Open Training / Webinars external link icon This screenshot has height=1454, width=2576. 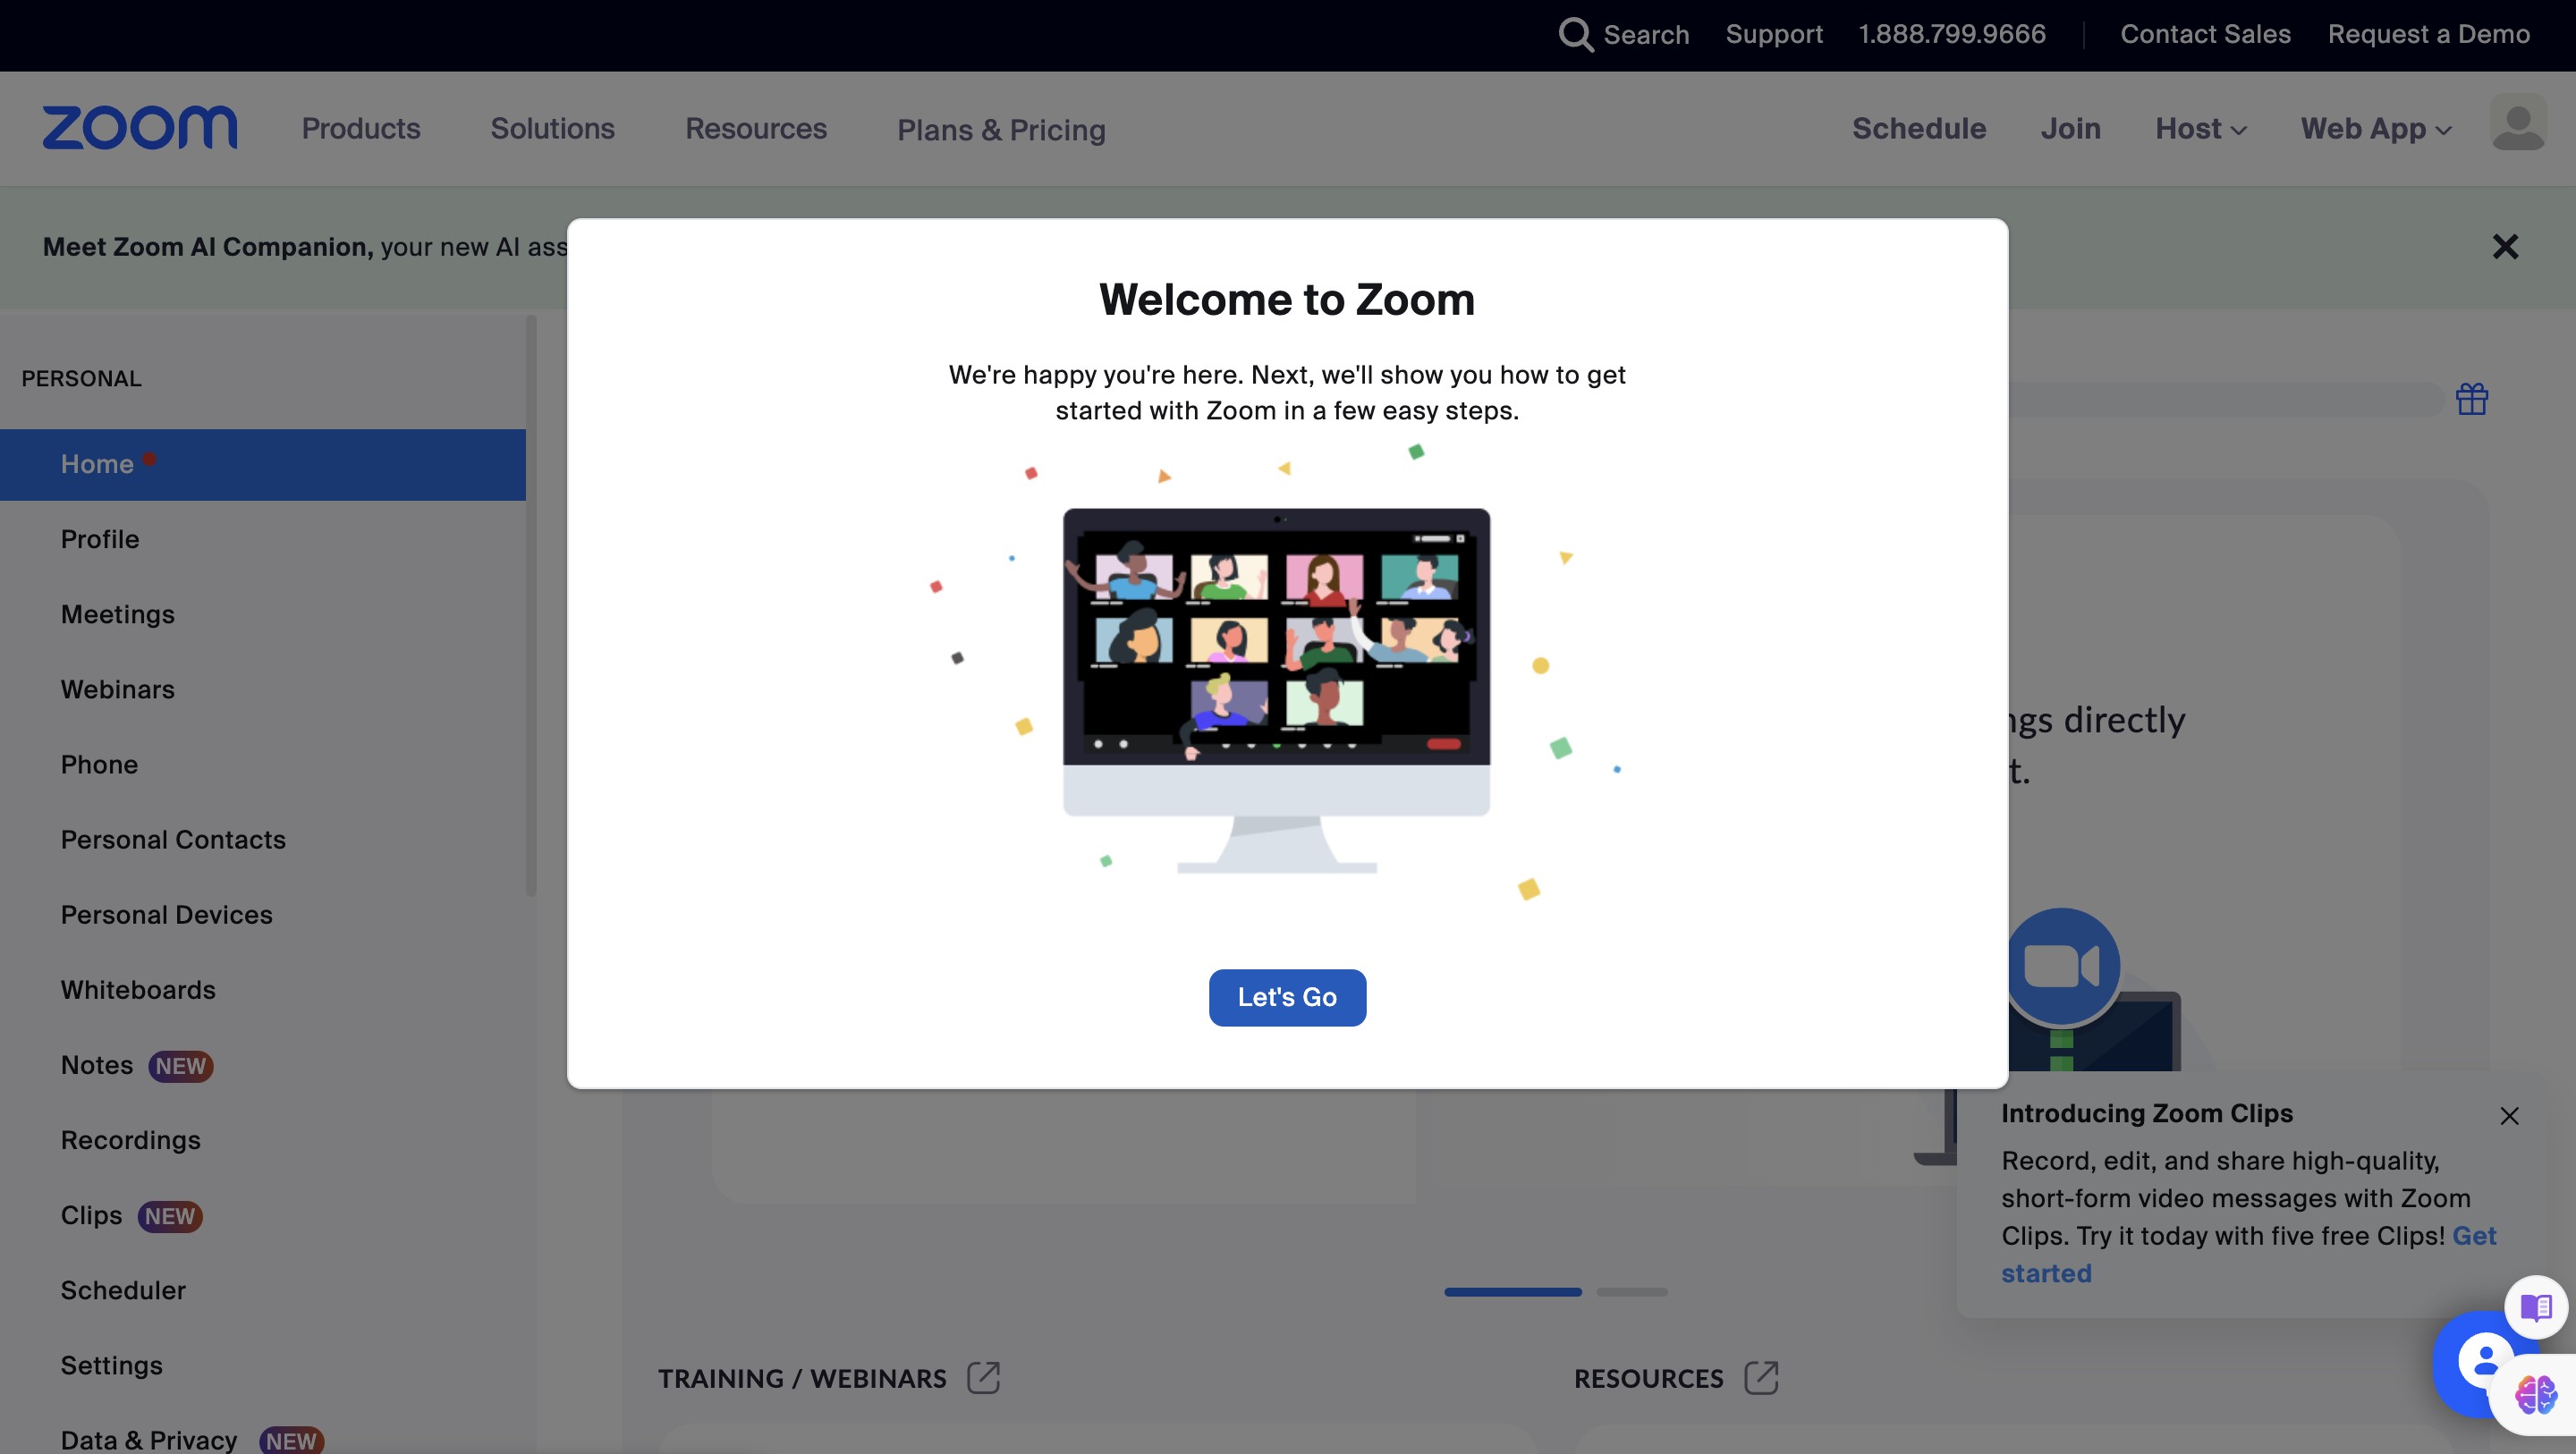(983, 1377)
